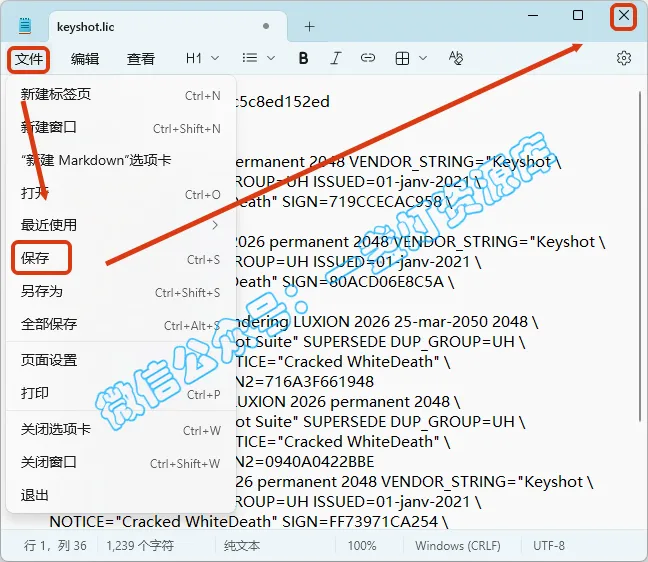Select 全部保存 in the menu

click(x=121, y=324)
